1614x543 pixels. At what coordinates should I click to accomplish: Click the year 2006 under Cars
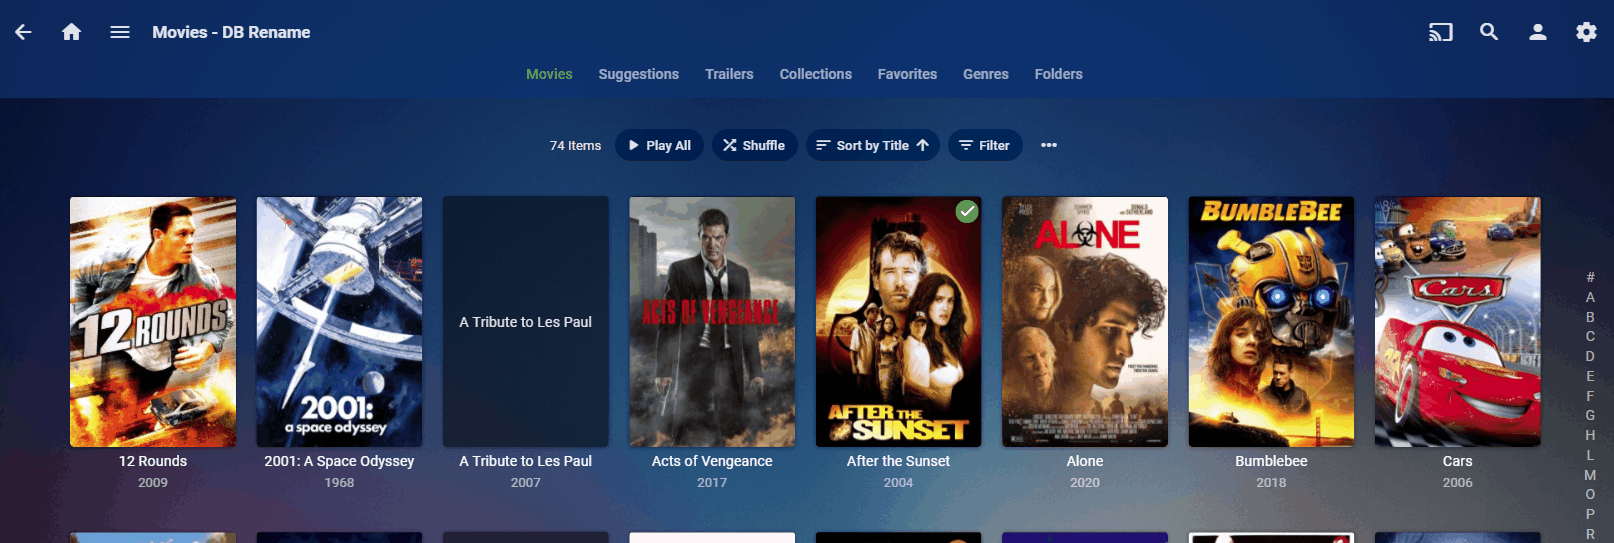(1458, 482)
